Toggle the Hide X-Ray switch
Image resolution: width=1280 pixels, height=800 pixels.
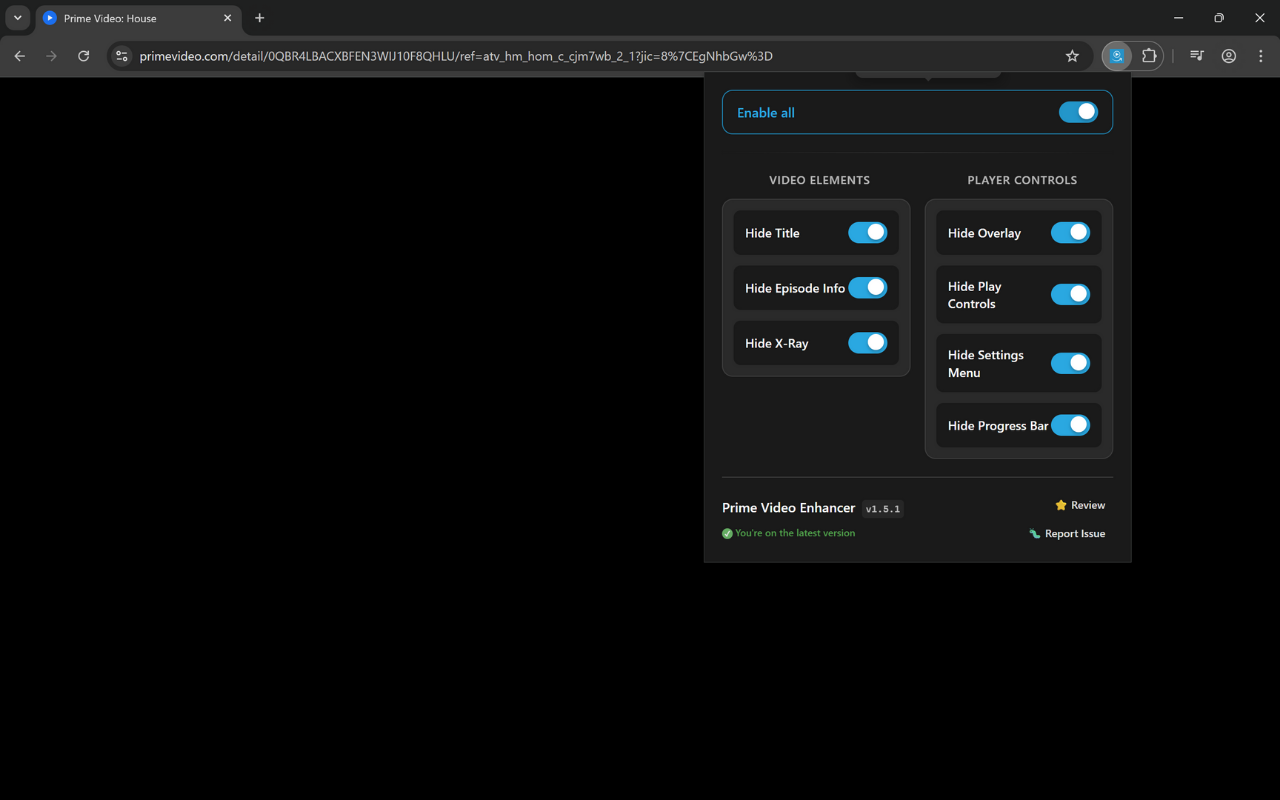click(x=867, y=342)
